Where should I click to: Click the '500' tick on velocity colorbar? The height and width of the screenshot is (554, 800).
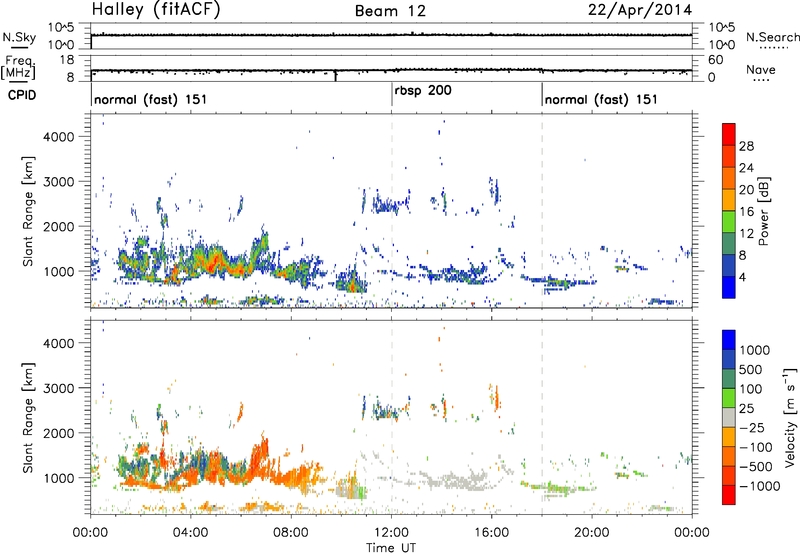[751, 370]
